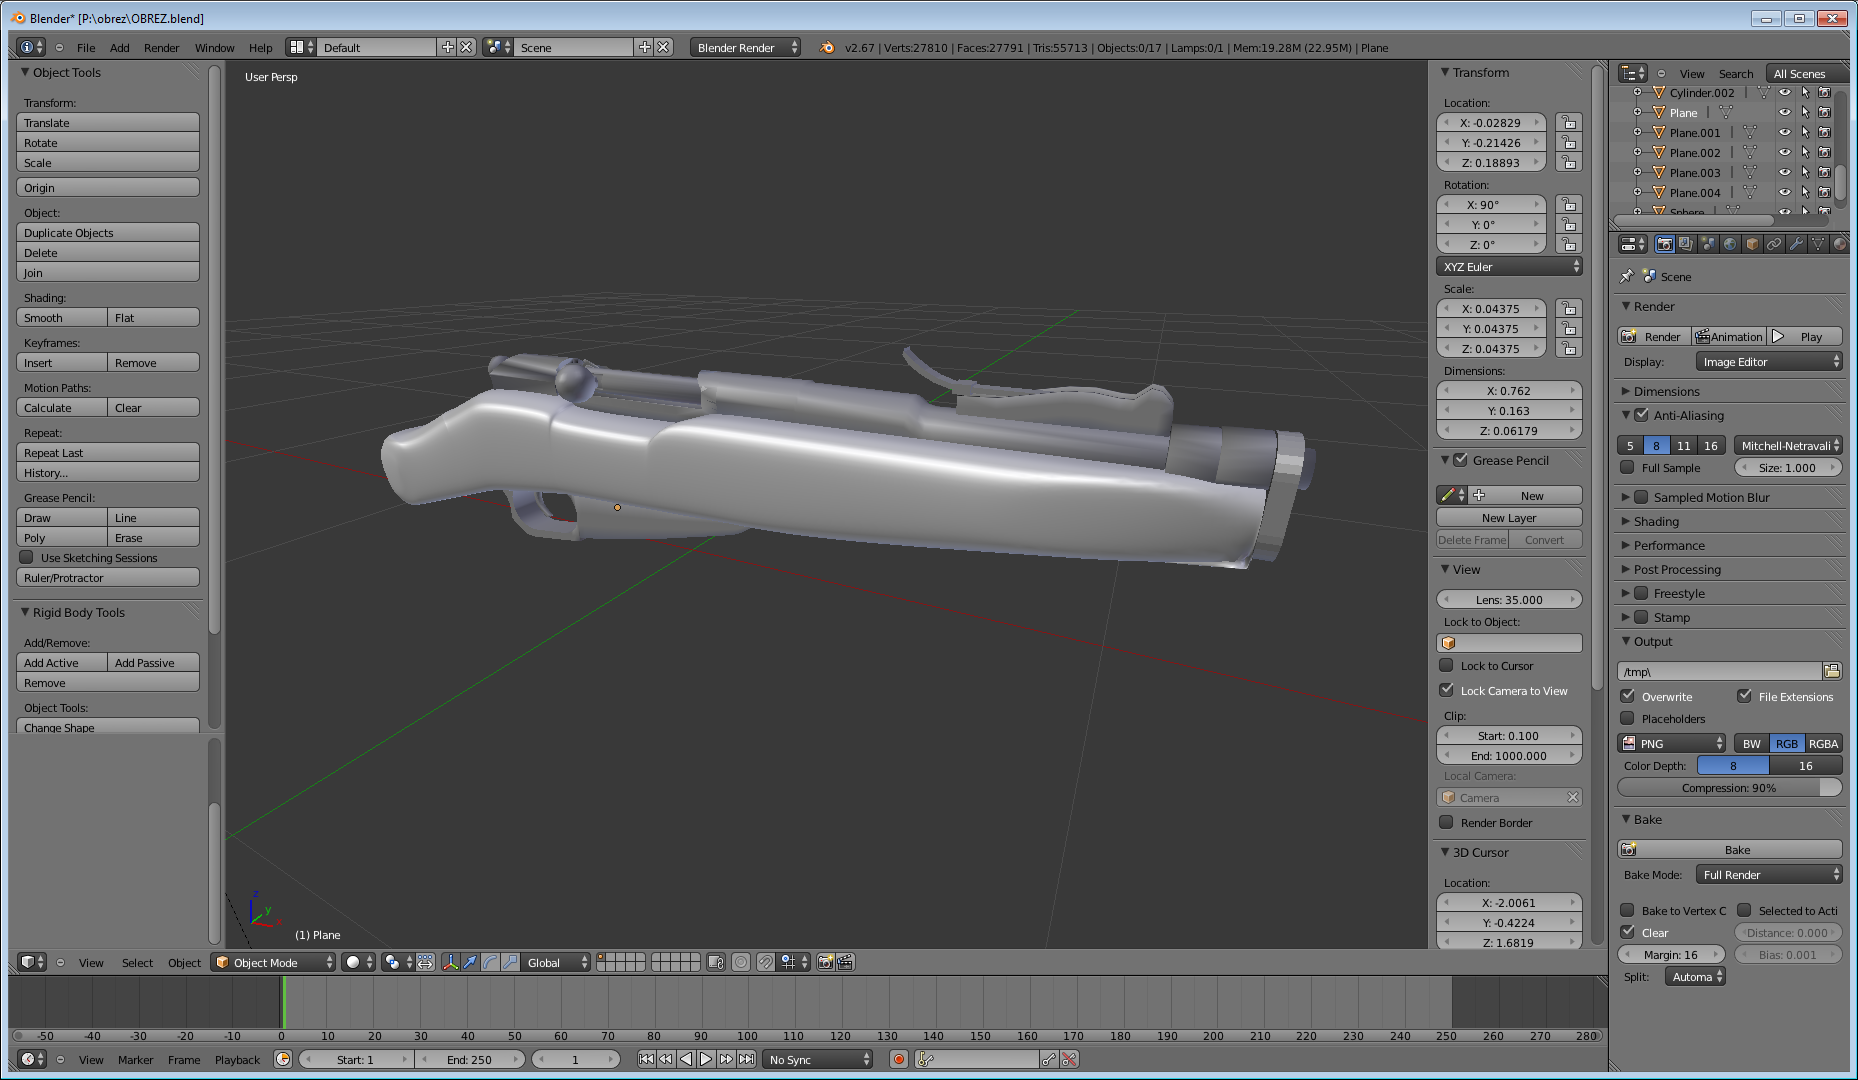
Task: Enable Full Sample checkbox
Action: coord(1627,467)
